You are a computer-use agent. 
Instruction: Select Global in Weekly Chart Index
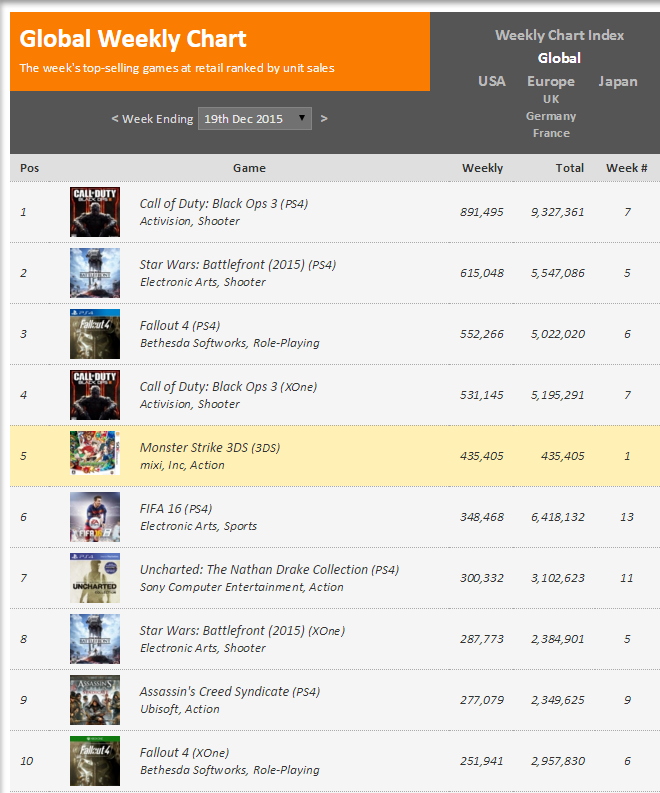click(x=559, y=58)
